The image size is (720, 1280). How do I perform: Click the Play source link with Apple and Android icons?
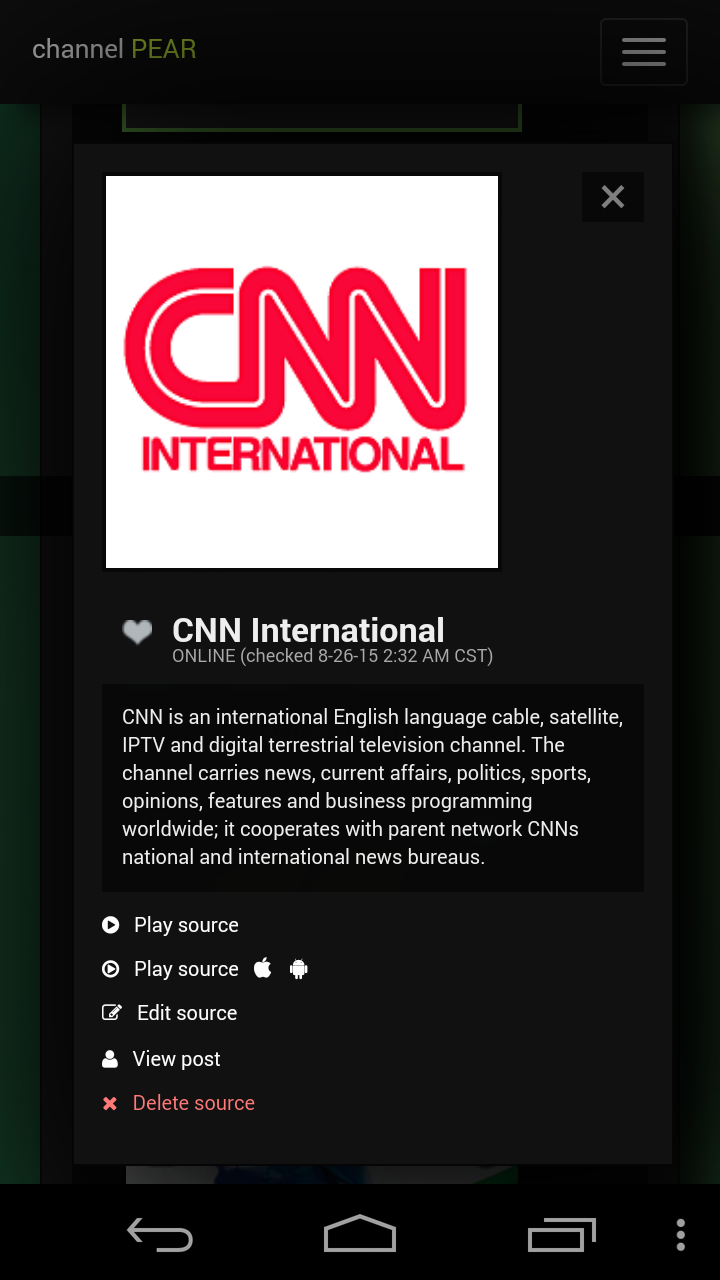[186, 969]
